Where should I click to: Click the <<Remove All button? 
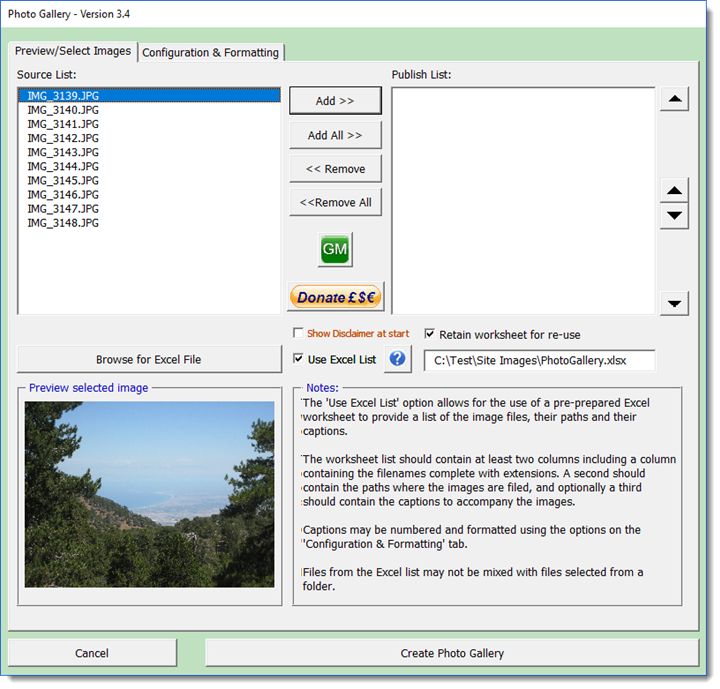coord(335,203)
